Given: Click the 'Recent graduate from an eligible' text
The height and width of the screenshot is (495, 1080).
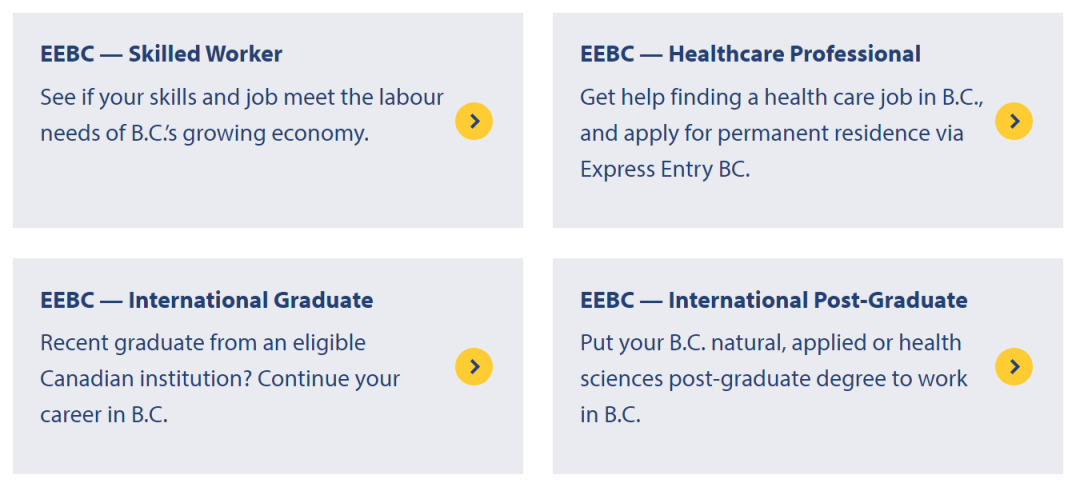Looking at the screenshot, I should tap(203, 343).
